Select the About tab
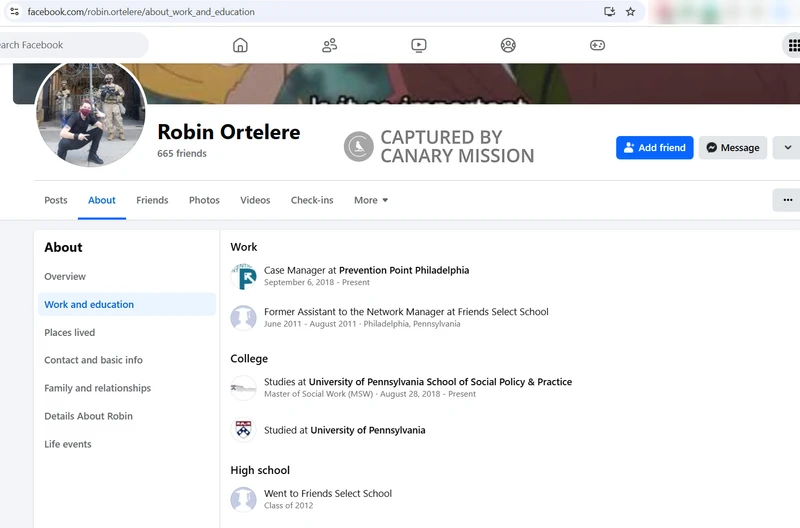 102,200
